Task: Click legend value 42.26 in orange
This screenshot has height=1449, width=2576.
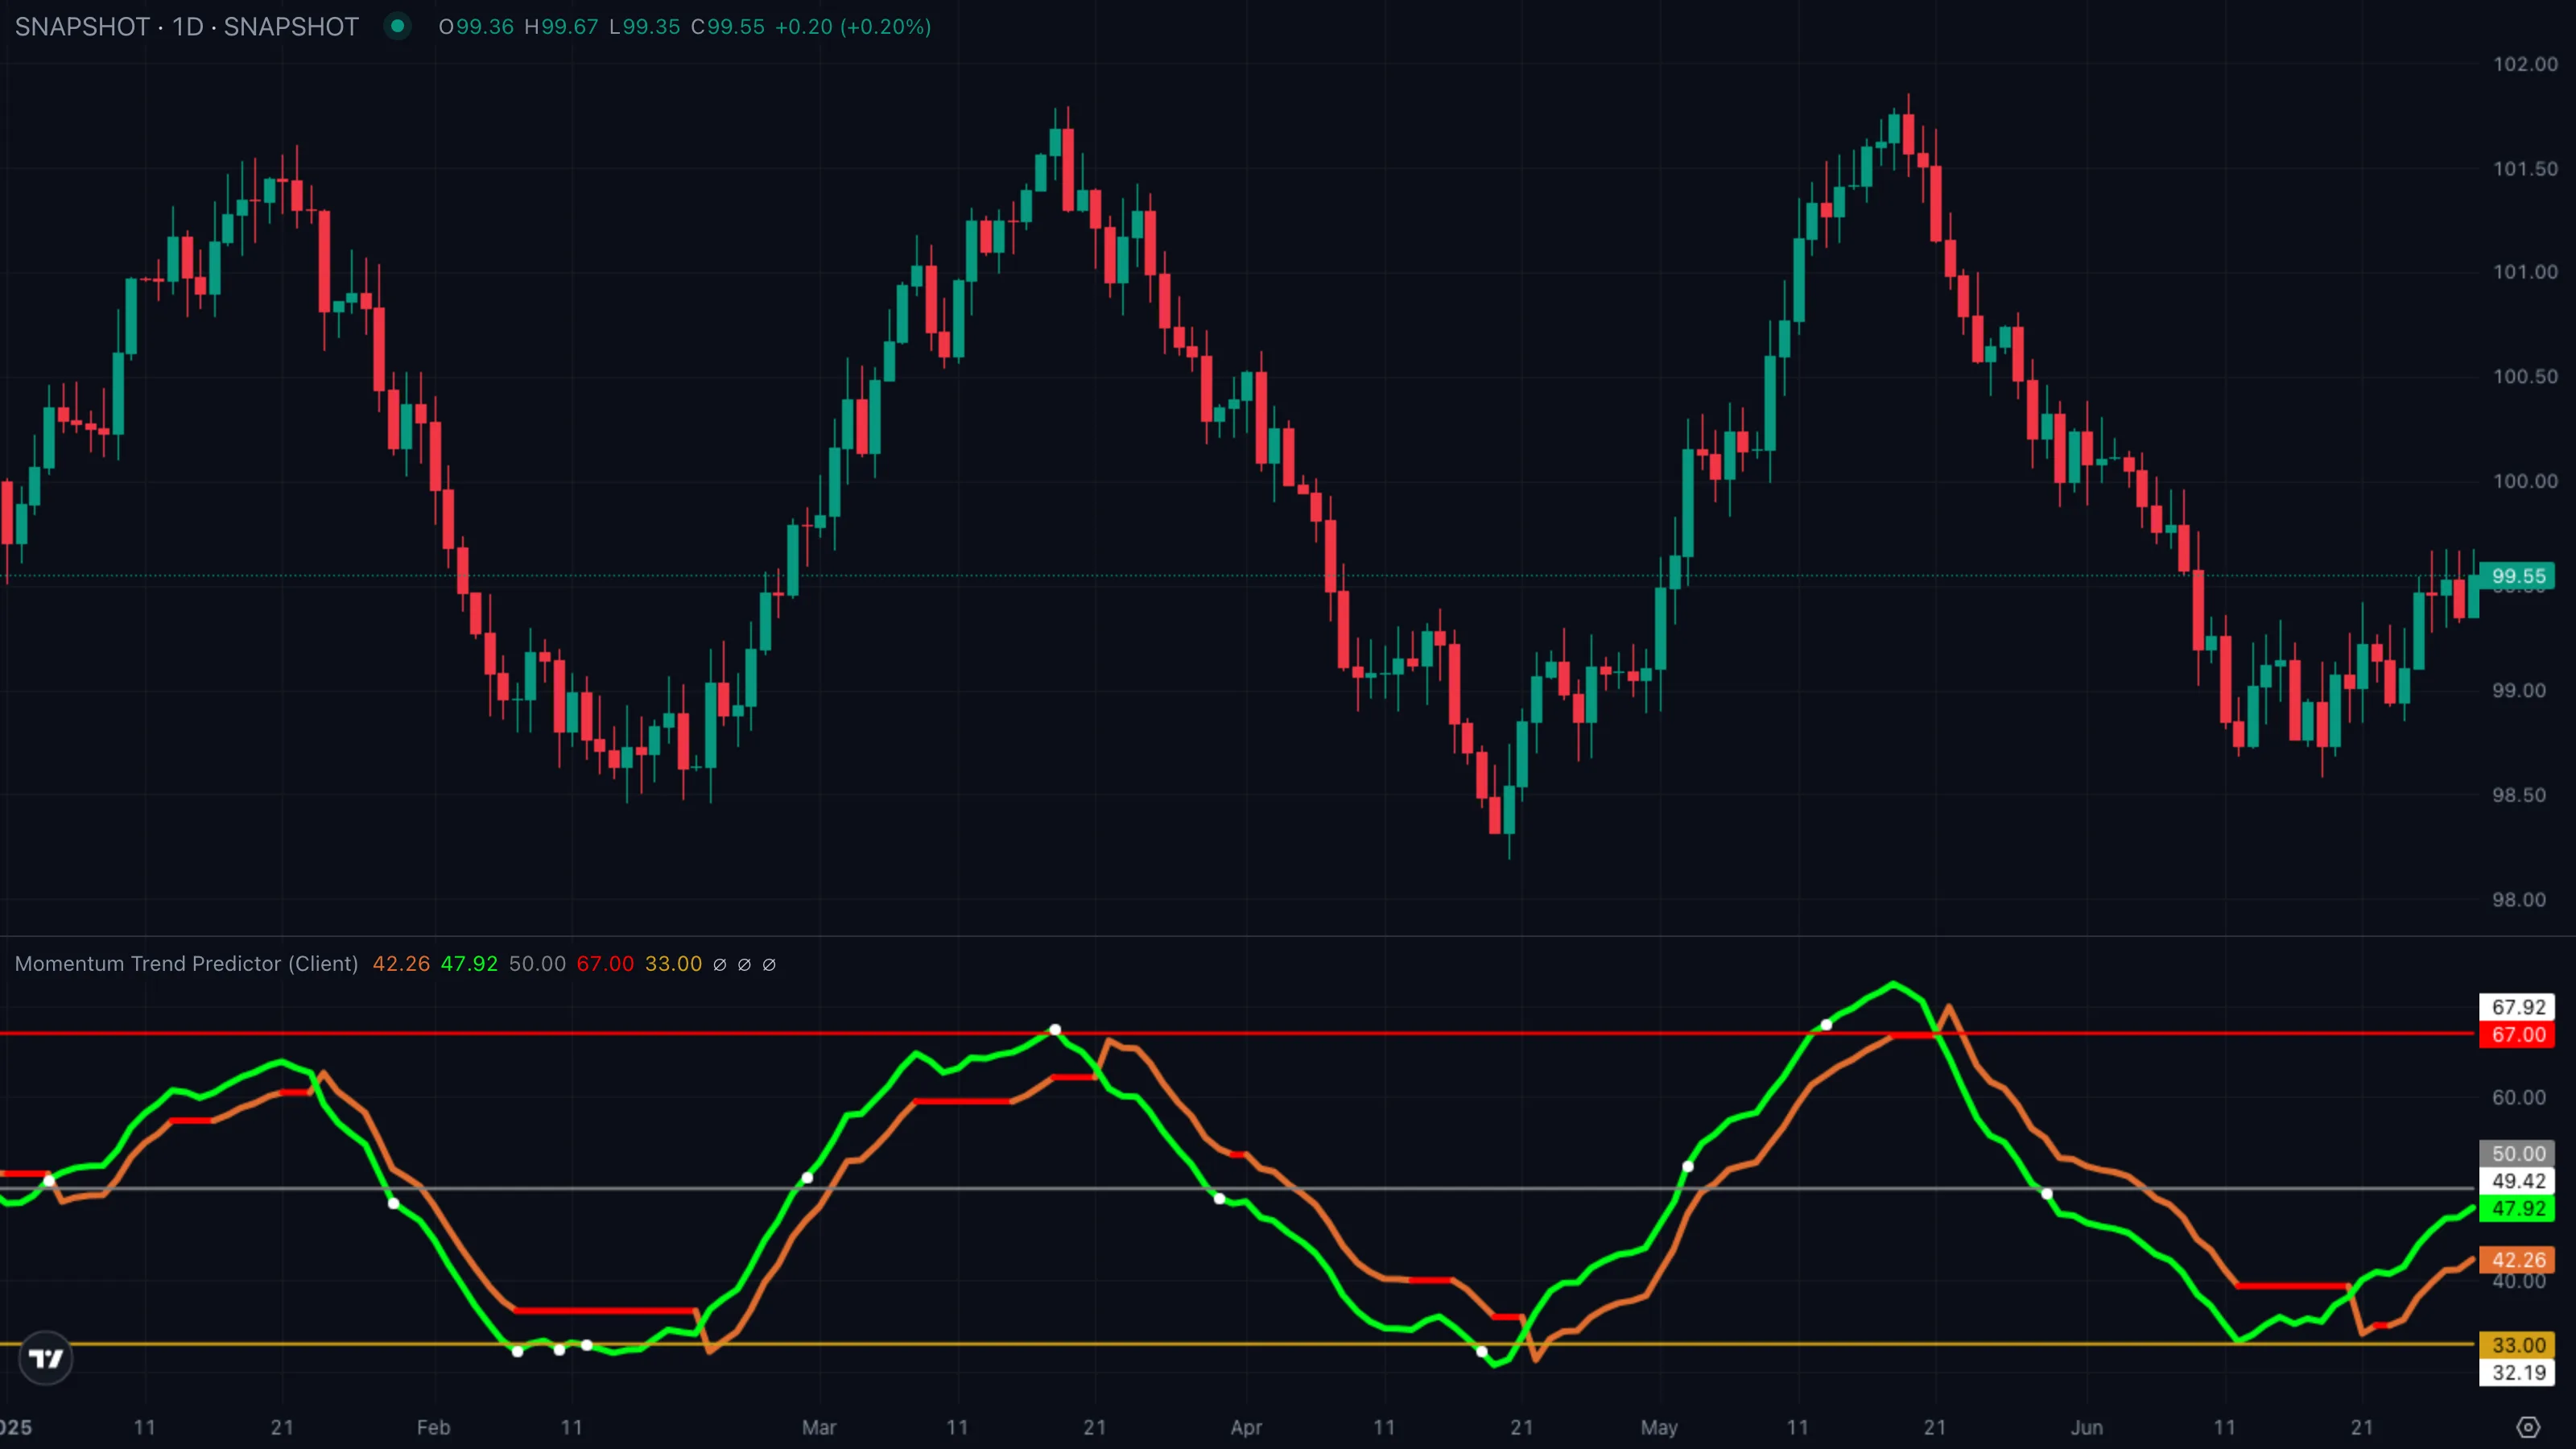Action: tap(401, 964)
